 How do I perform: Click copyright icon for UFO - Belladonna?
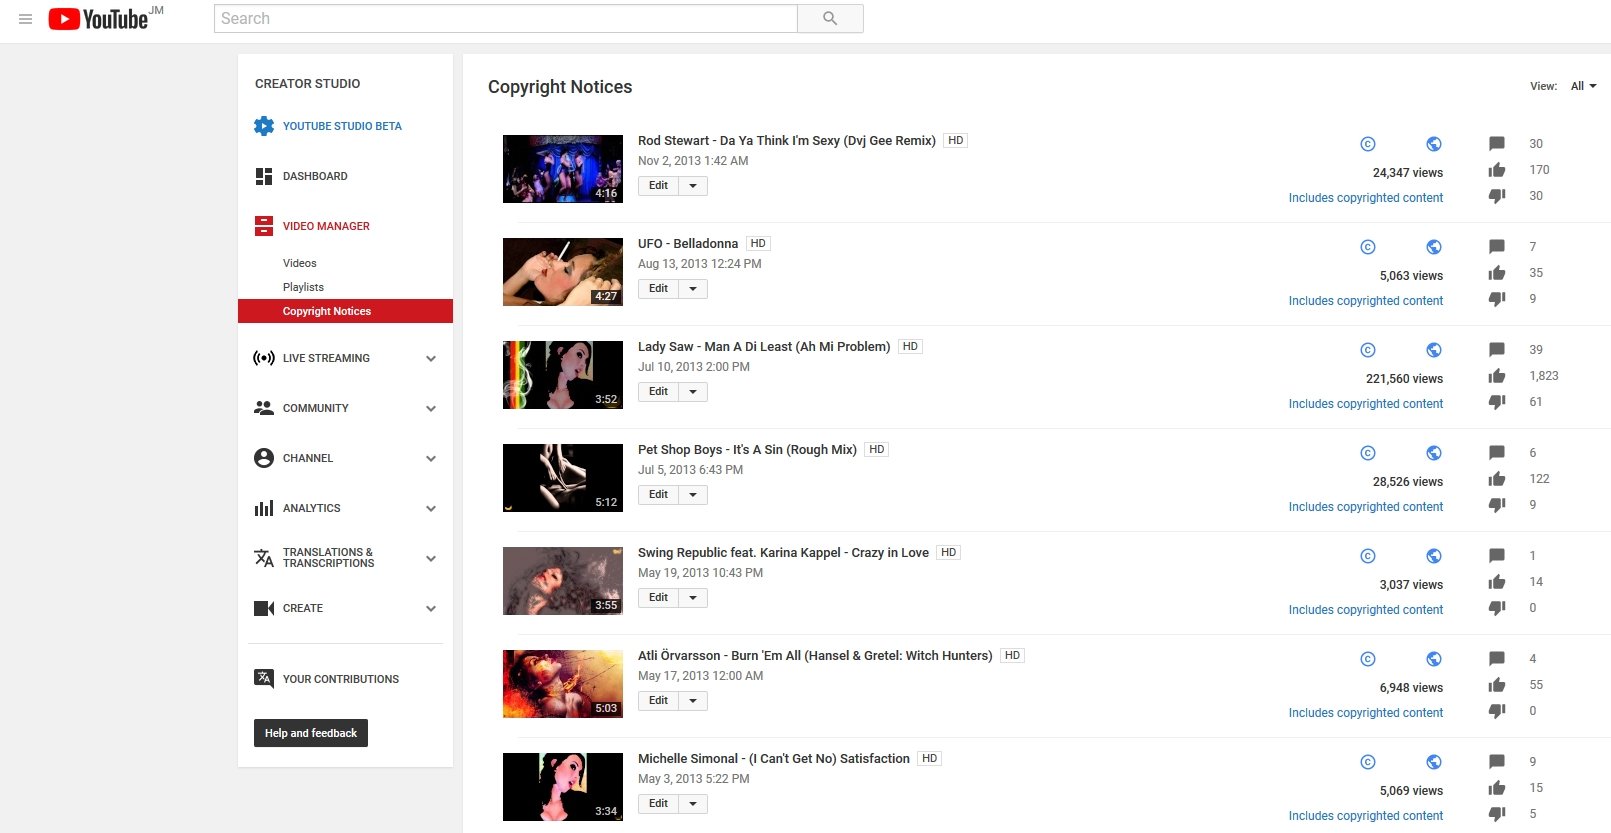tap(1368, 247)
